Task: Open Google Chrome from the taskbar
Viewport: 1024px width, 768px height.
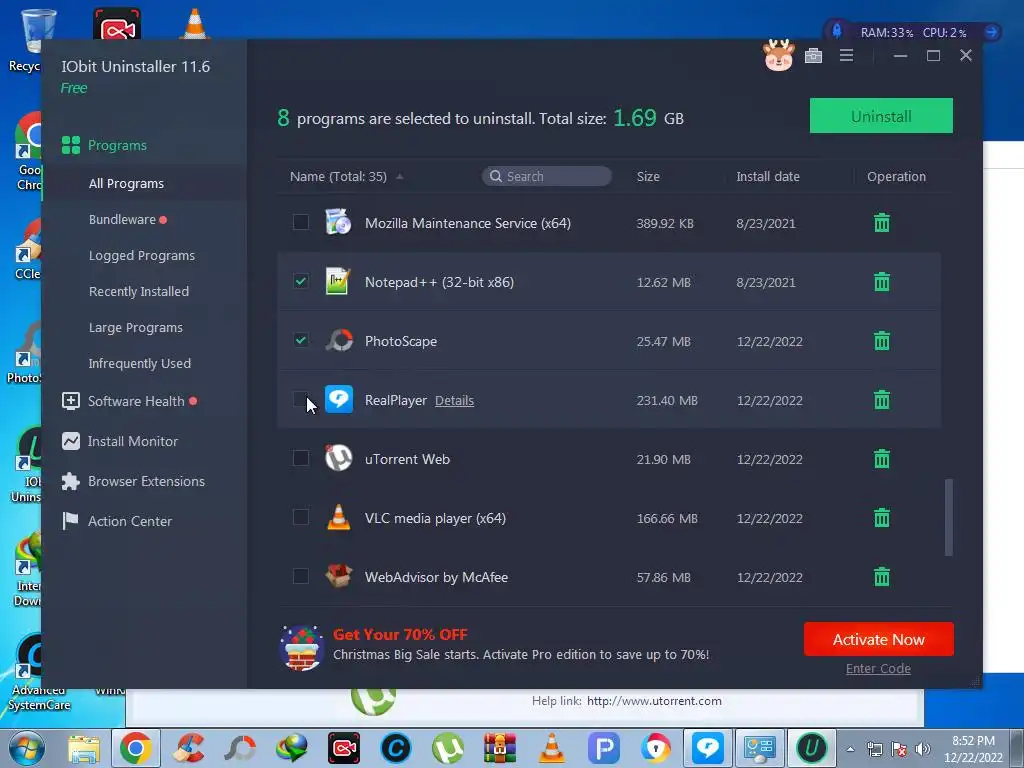Action: click(135, 748)
